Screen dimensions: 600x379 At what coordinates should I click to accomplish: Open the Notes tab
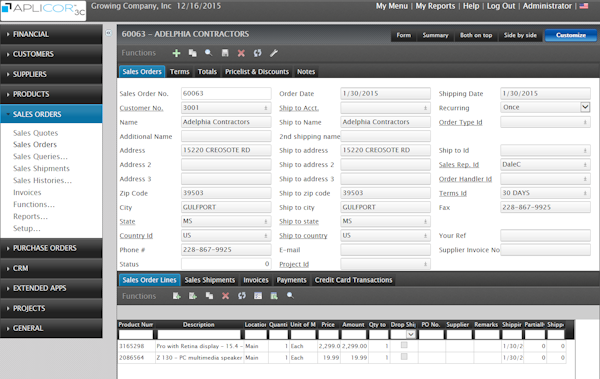tap(306, 72)
